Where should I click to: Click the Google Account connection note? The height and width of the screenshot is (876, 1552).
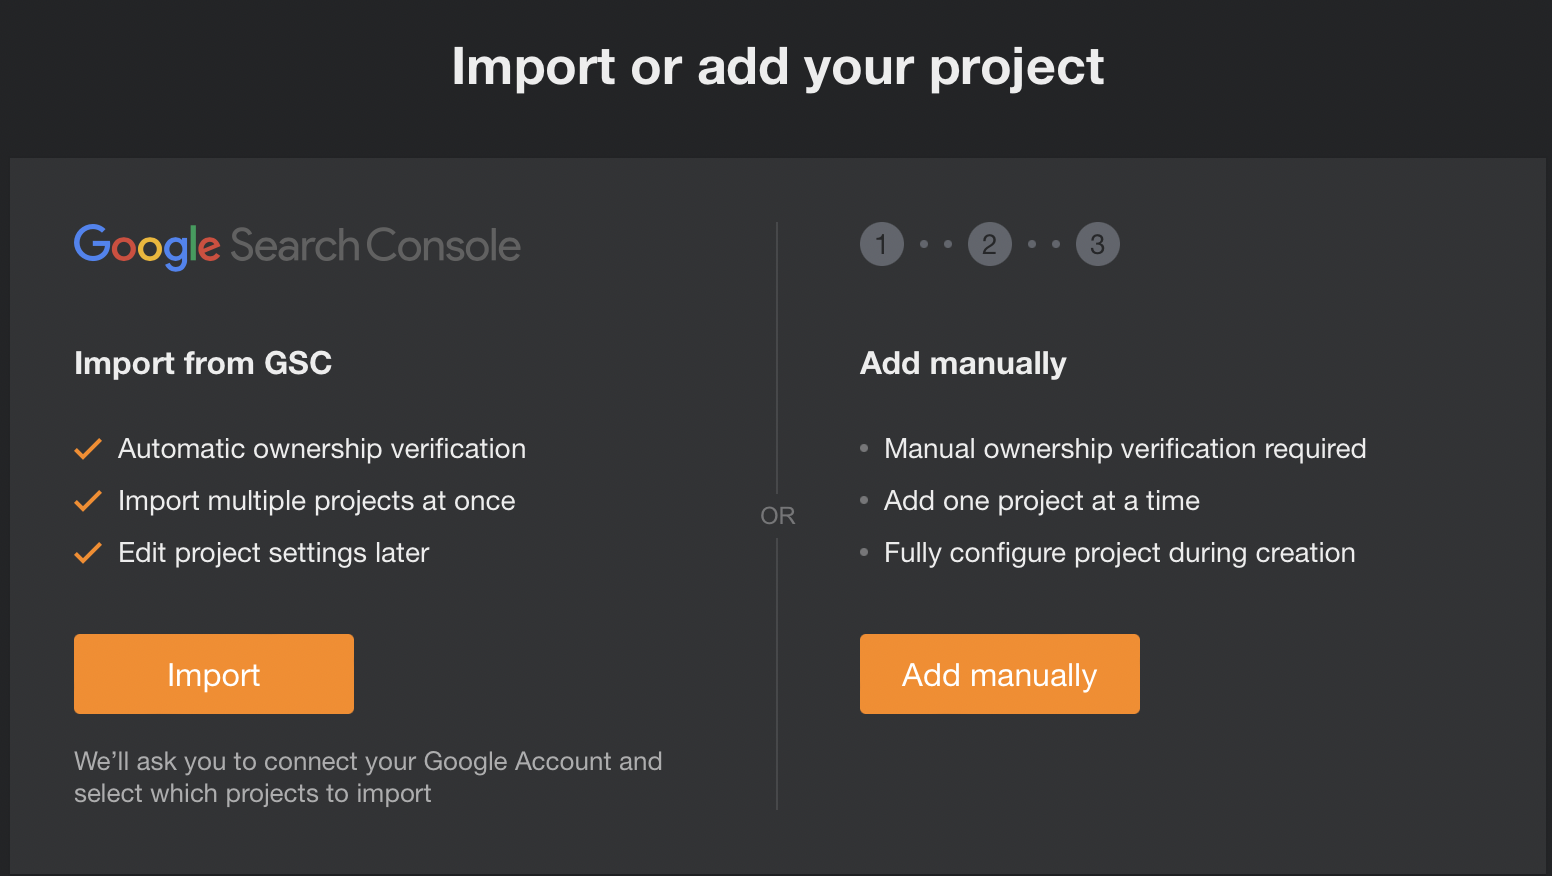368,777
